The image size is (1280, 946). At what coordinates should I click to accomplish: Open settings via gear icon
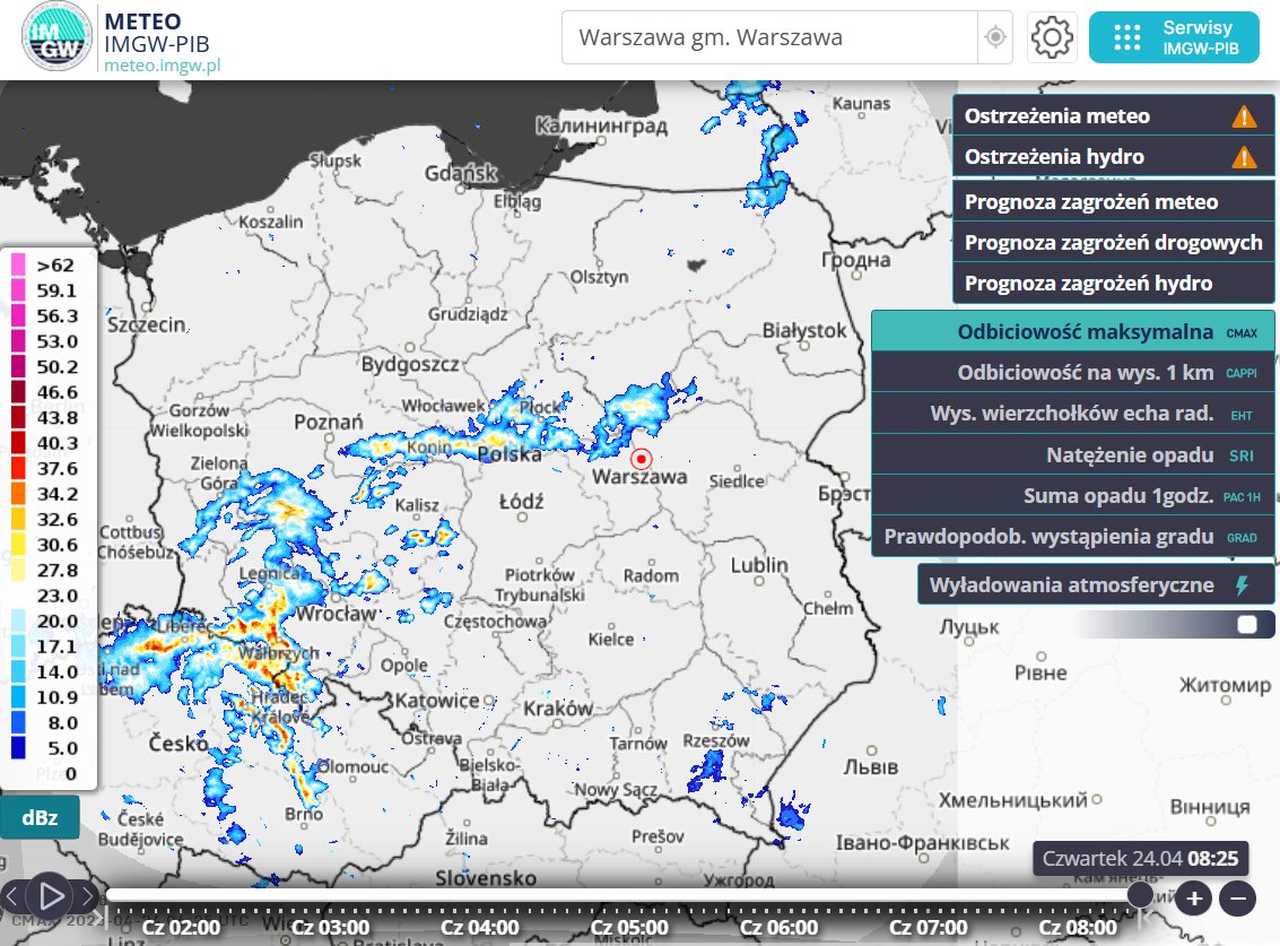[1051, 38]
